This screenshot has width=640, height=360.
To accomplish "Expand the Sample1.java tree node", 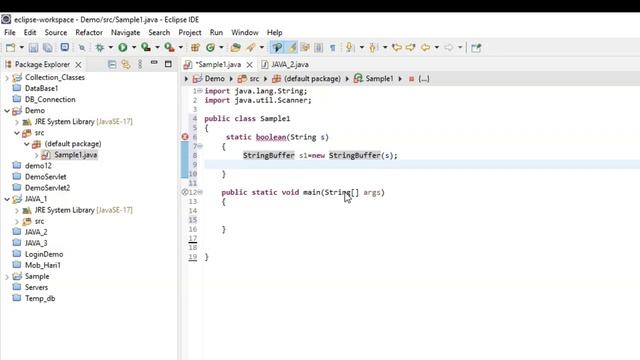I will tap(36, 155).
